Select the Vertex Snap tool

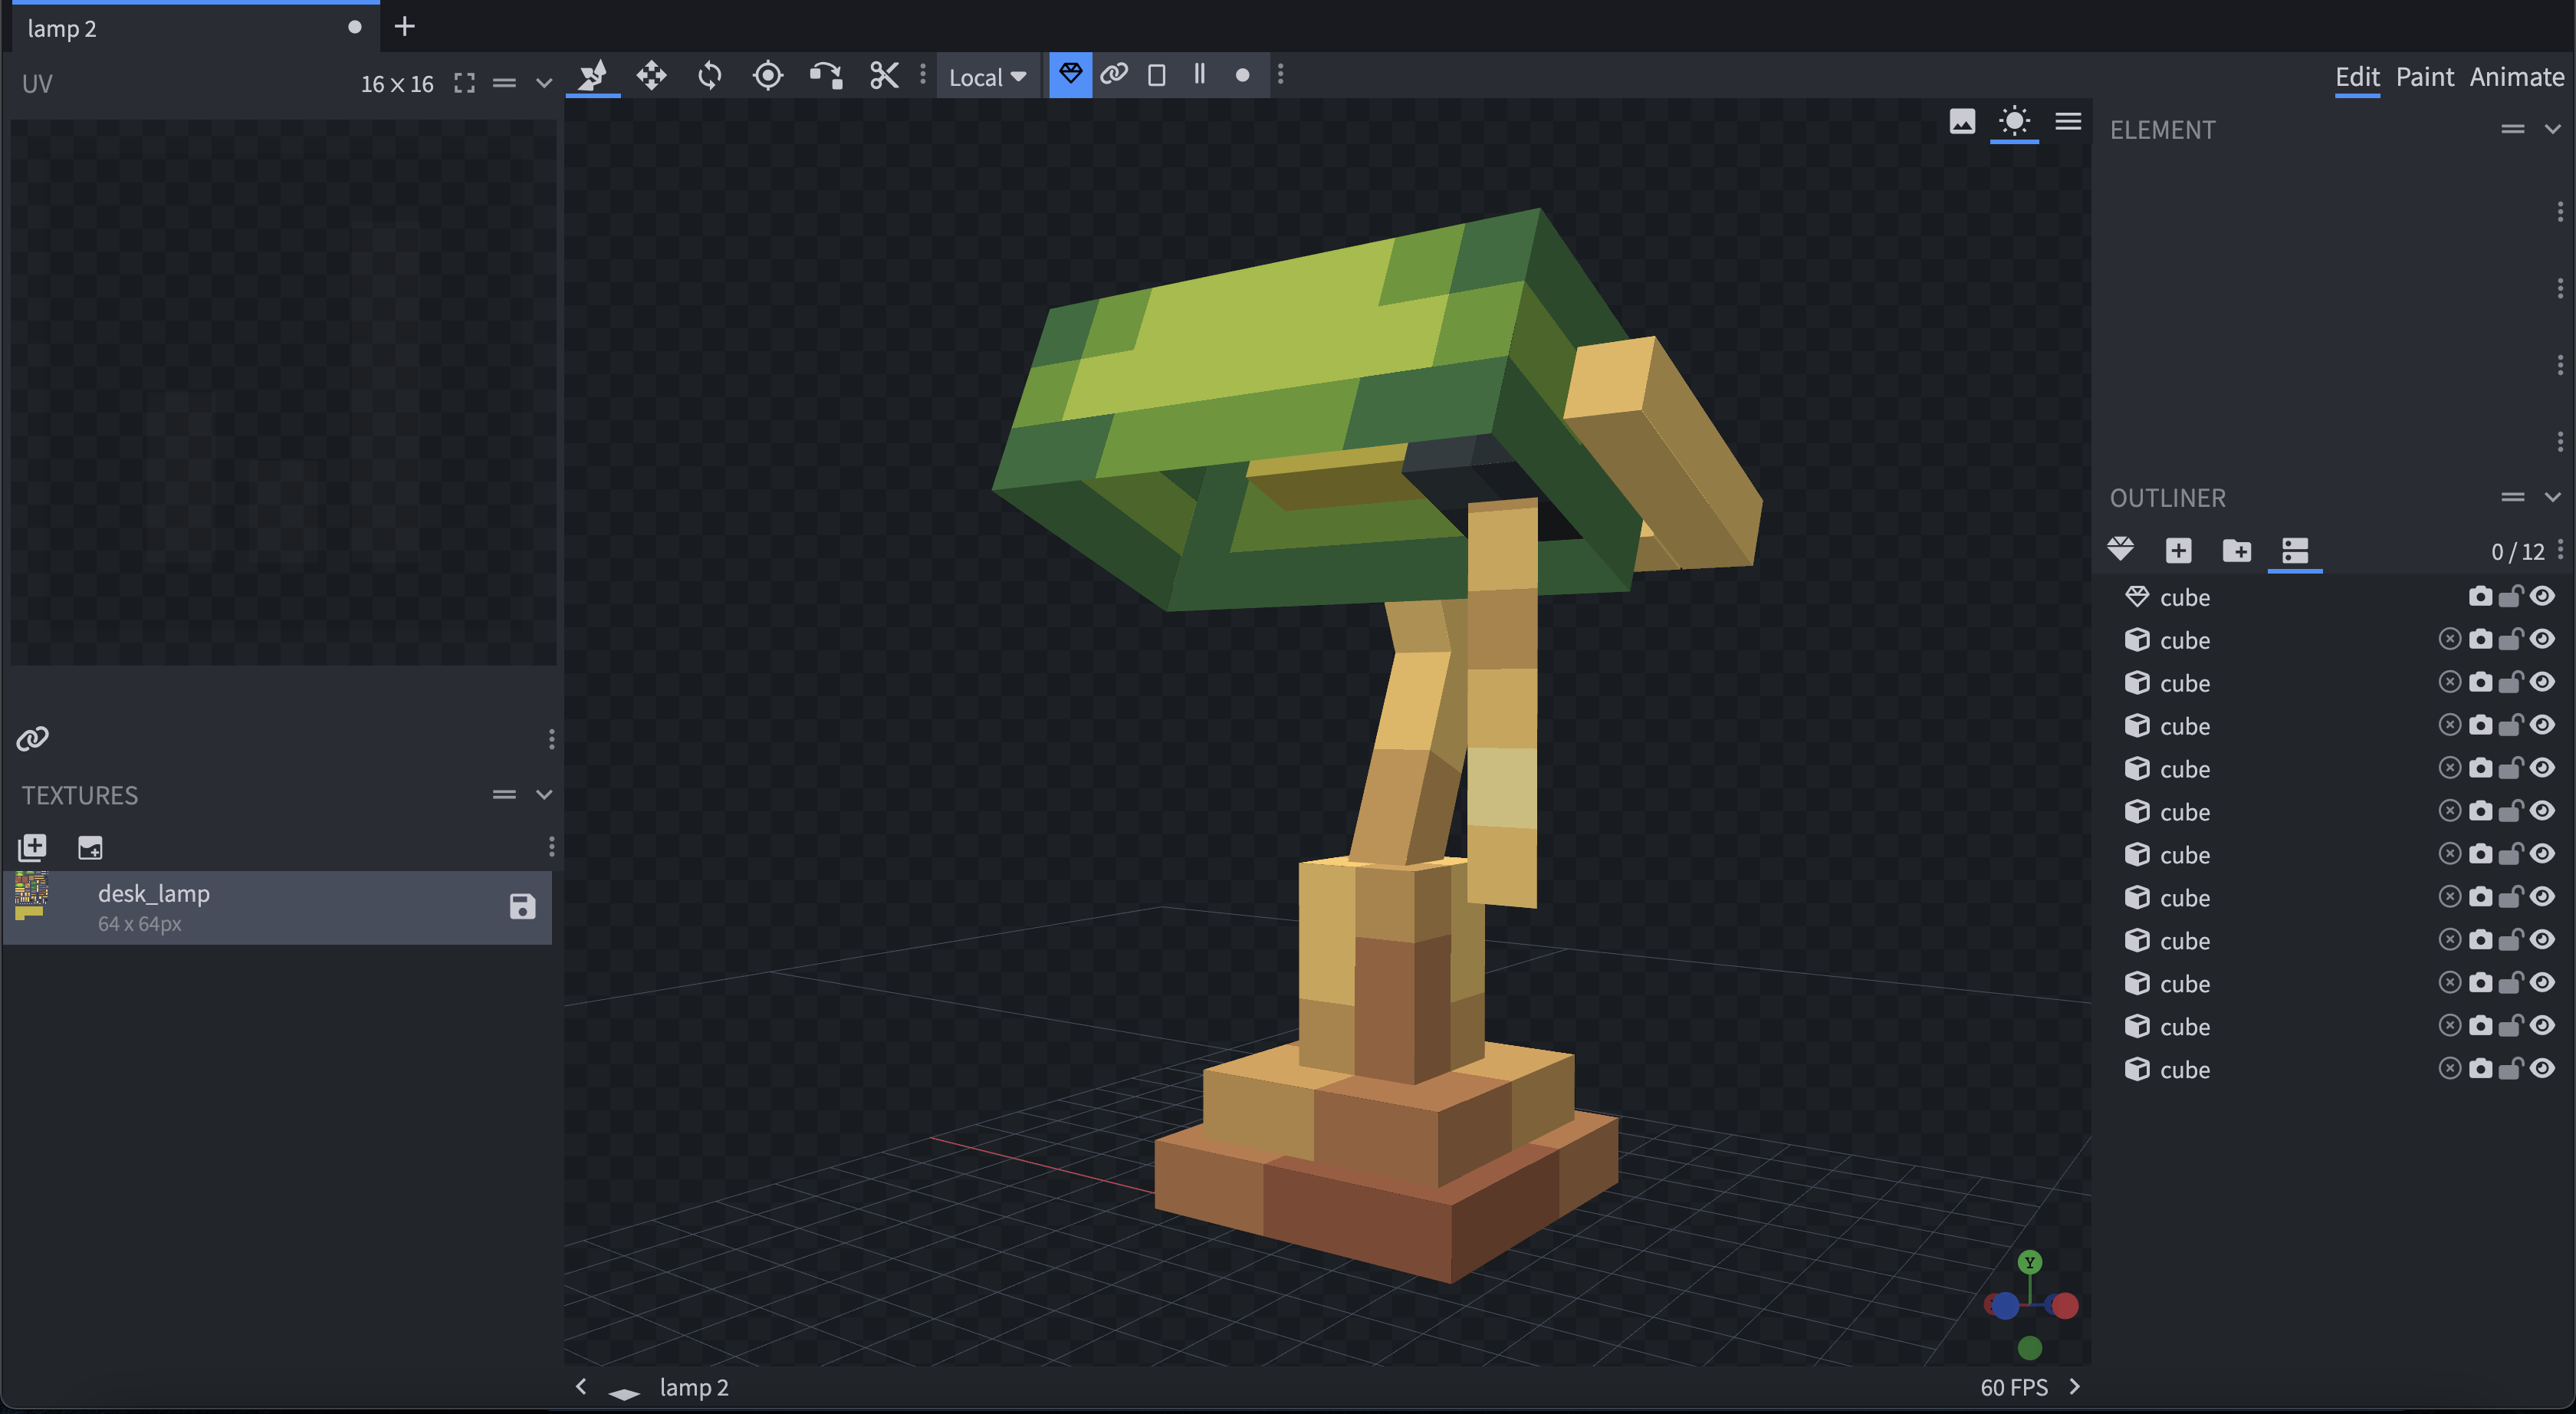click(826, 75)
